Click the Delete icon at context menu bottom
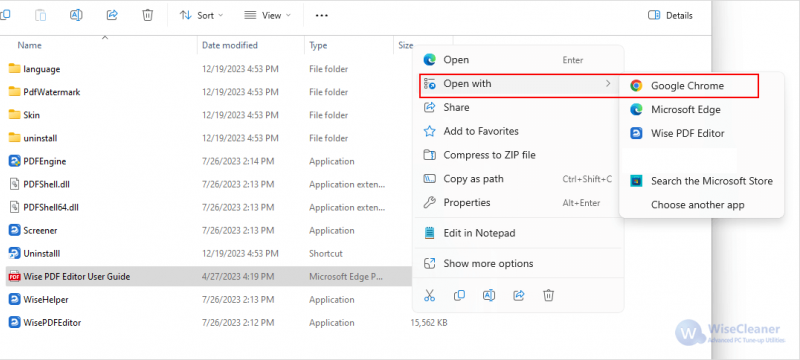The image size is (800, 360). (548, 295)
